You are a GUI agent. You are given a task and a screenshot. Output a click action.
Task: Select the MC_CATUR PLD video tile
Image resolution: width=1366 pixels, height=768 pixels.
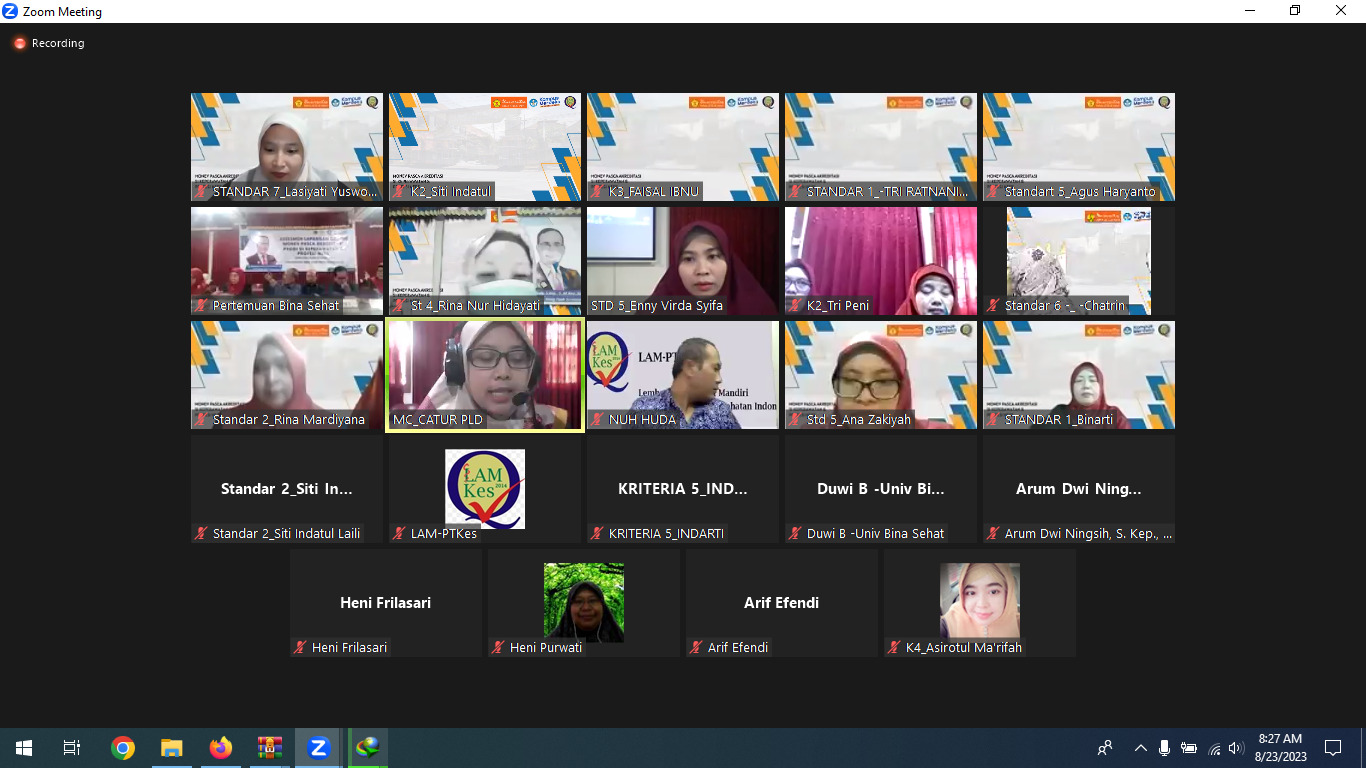point(485,375)
